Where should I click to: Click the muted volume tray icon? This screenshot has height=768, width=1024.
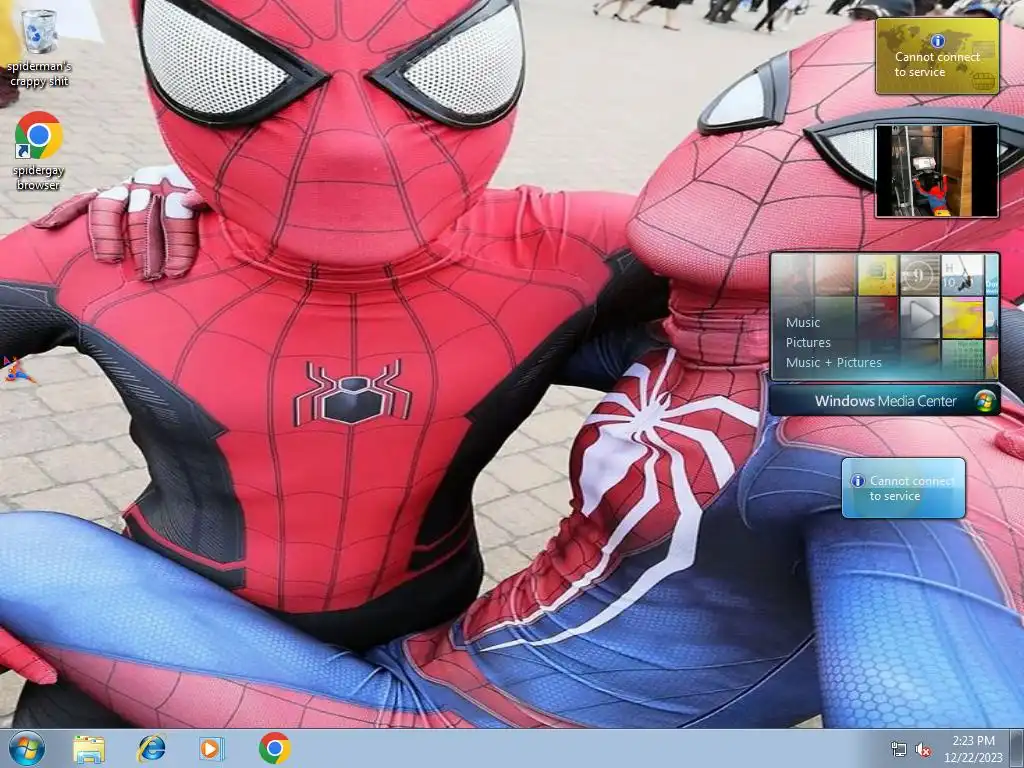pyautogui.click(x=923, y=750)
